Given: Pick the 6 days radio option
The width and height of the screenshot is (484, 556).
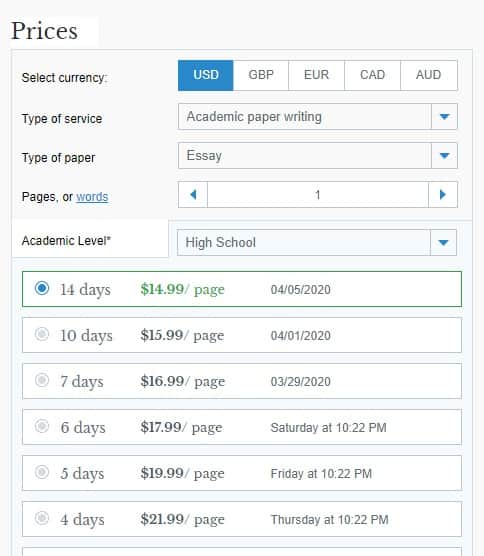Looking at the screenshot, I should pos(42,426).
